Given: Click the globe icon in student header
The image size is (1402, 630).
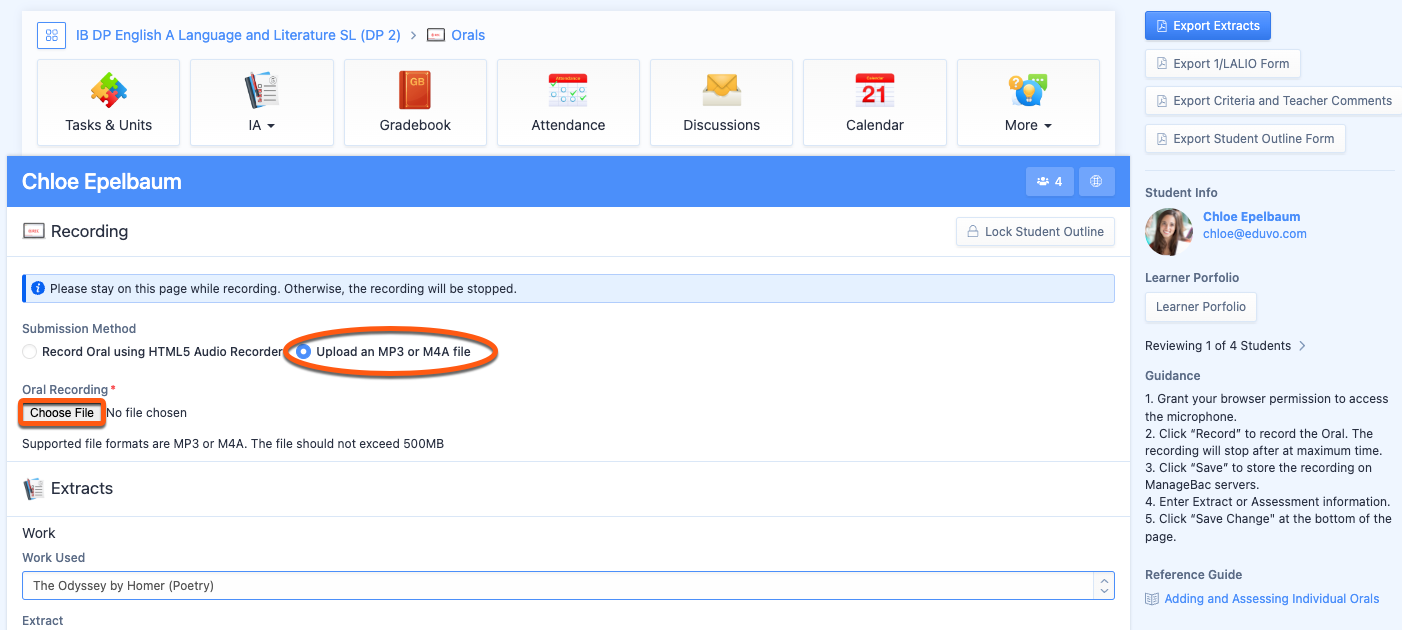Looking at the screenshot, I should tap(1096, 182).
